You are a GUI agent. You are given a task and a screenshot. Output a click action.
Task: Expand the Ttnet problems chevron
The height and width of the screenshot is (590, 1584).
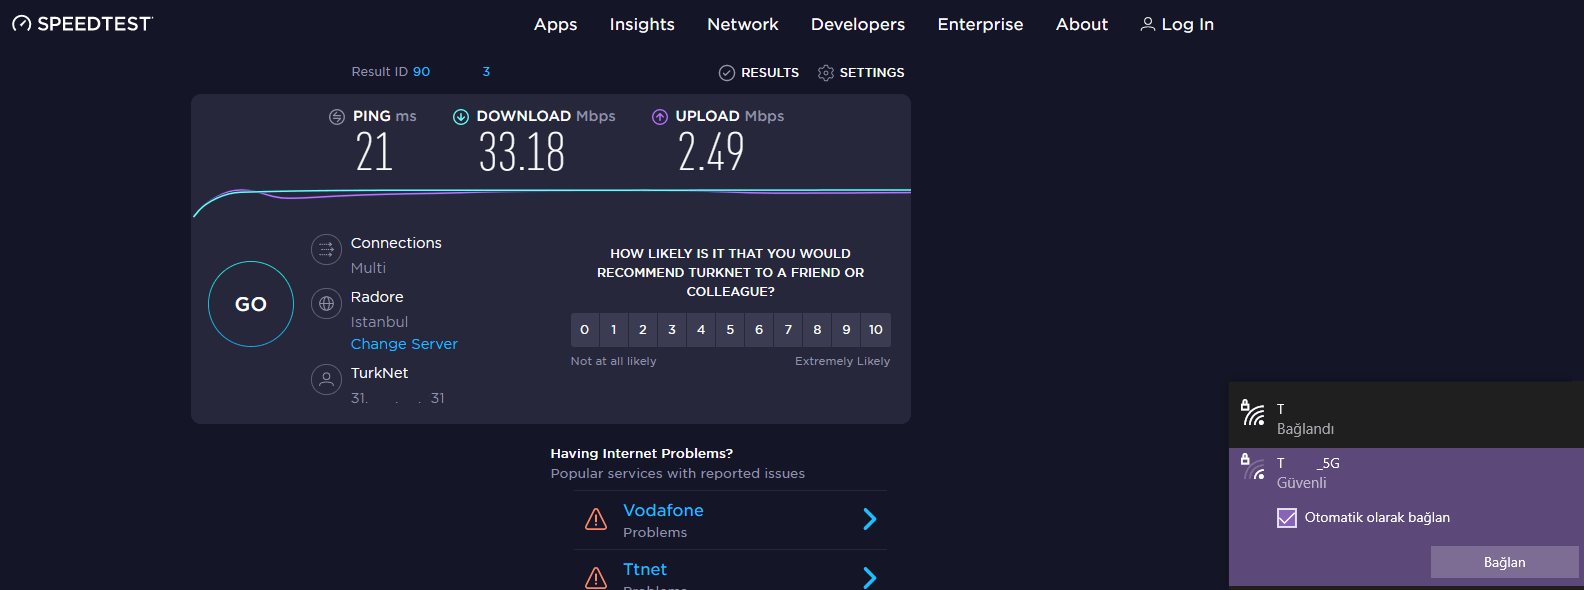[870, 578]
